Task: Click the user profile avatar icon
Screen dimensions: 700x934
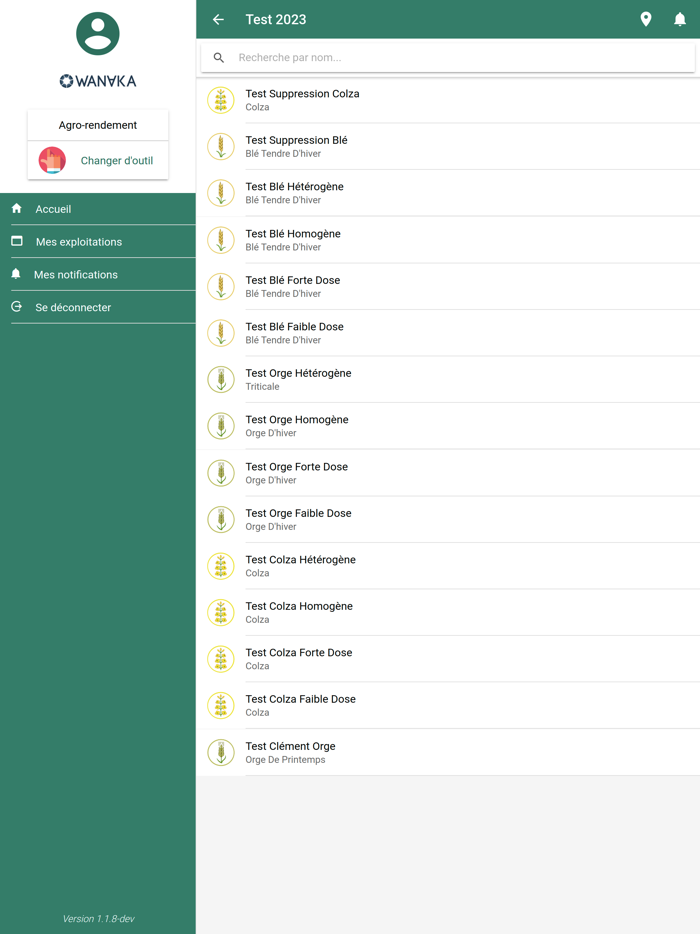Action: pyautogui.click(x=98, y=33)
